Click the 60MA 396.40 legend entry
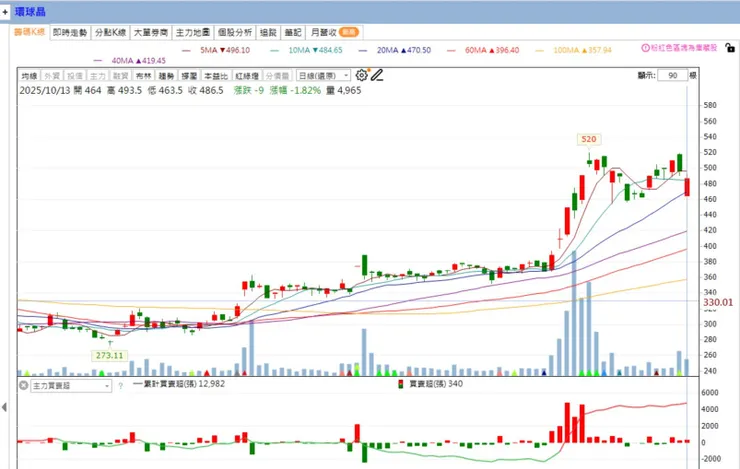The image size is (740, 469). 483,50
